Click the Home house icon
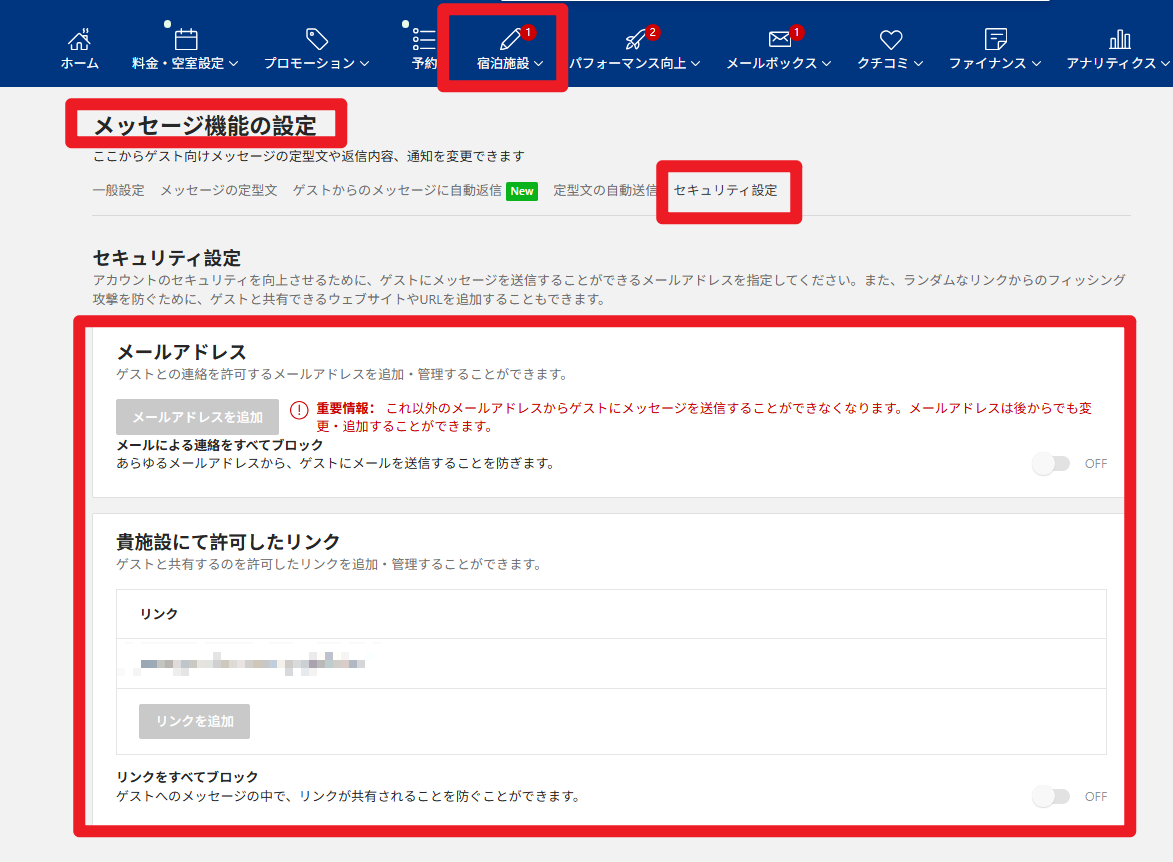The height and width of the screenshot is (862, 1173). [79, 39]
